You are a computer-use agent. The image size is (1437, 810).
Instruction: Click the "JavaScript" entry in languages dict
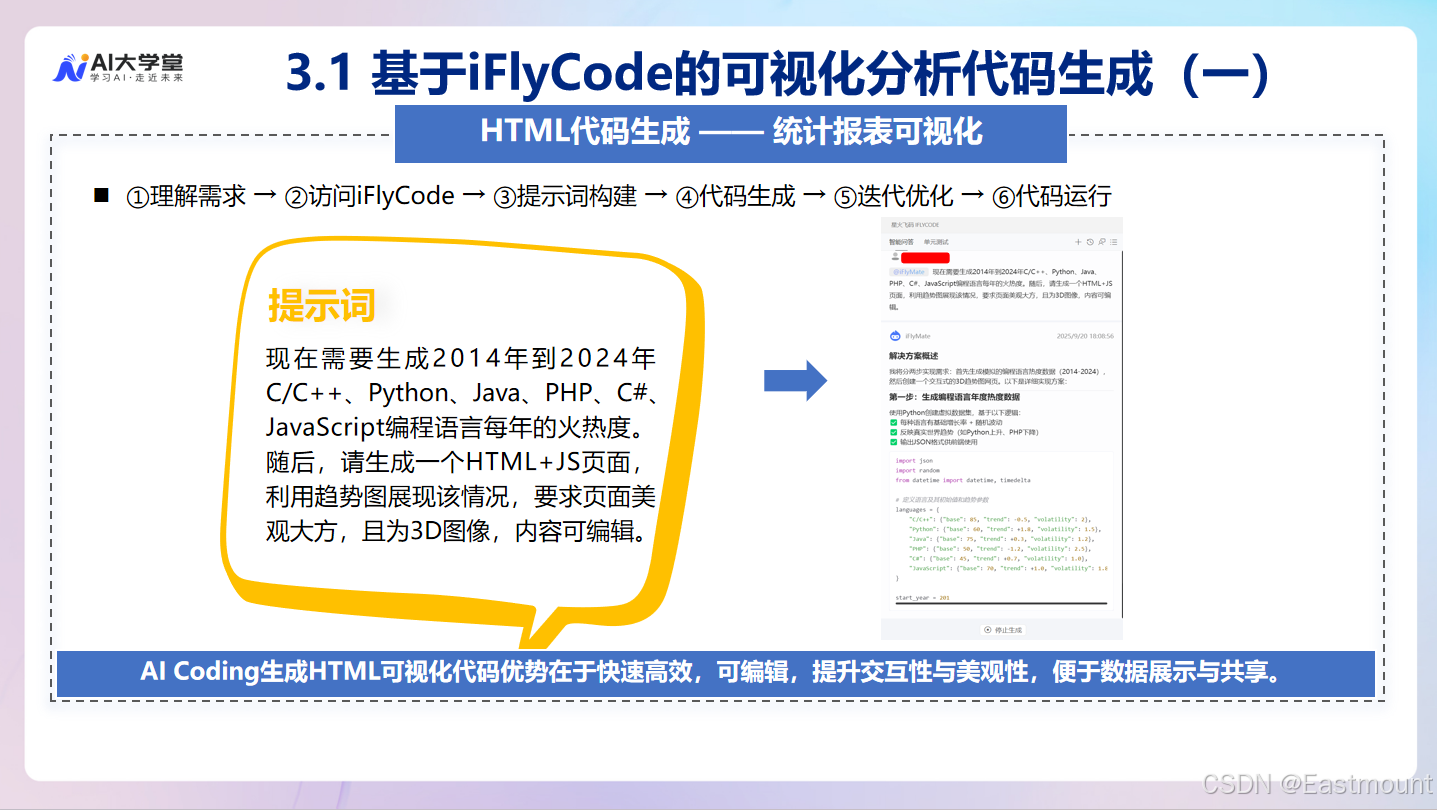[x=1008, y=568]
